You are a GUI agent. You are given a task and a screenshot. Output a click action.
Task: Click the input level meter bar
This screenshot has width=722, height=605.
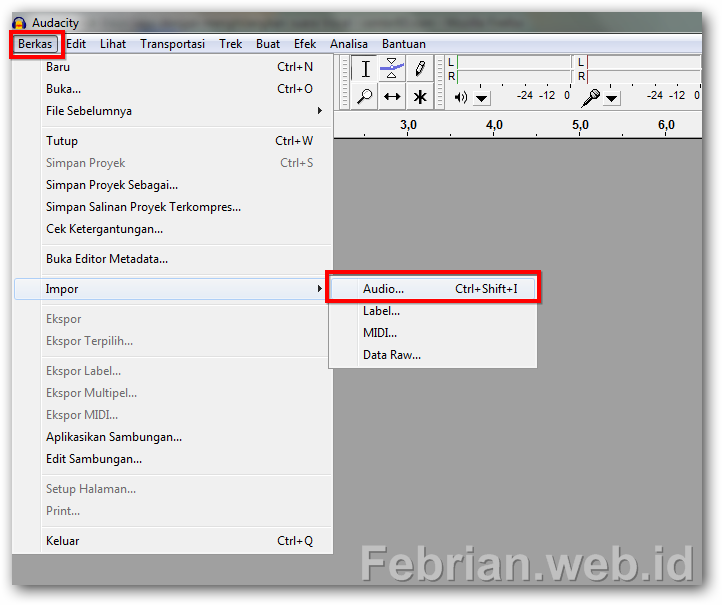(x=644, y=70)
